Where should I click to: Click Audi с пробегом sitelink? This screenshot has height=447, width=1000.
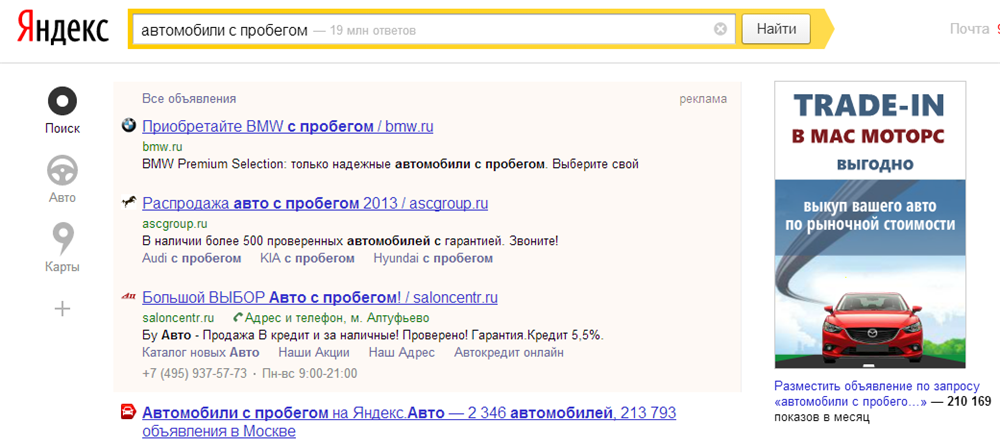point(192,258)
